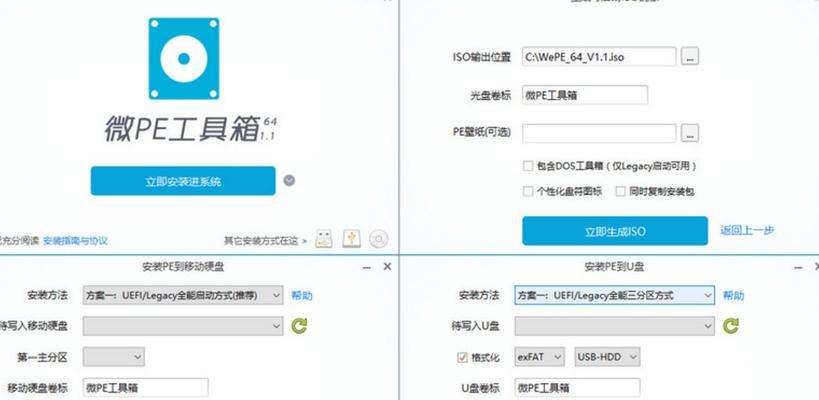Enable the personalized drive icon checkbox

[x=528, y=191]
